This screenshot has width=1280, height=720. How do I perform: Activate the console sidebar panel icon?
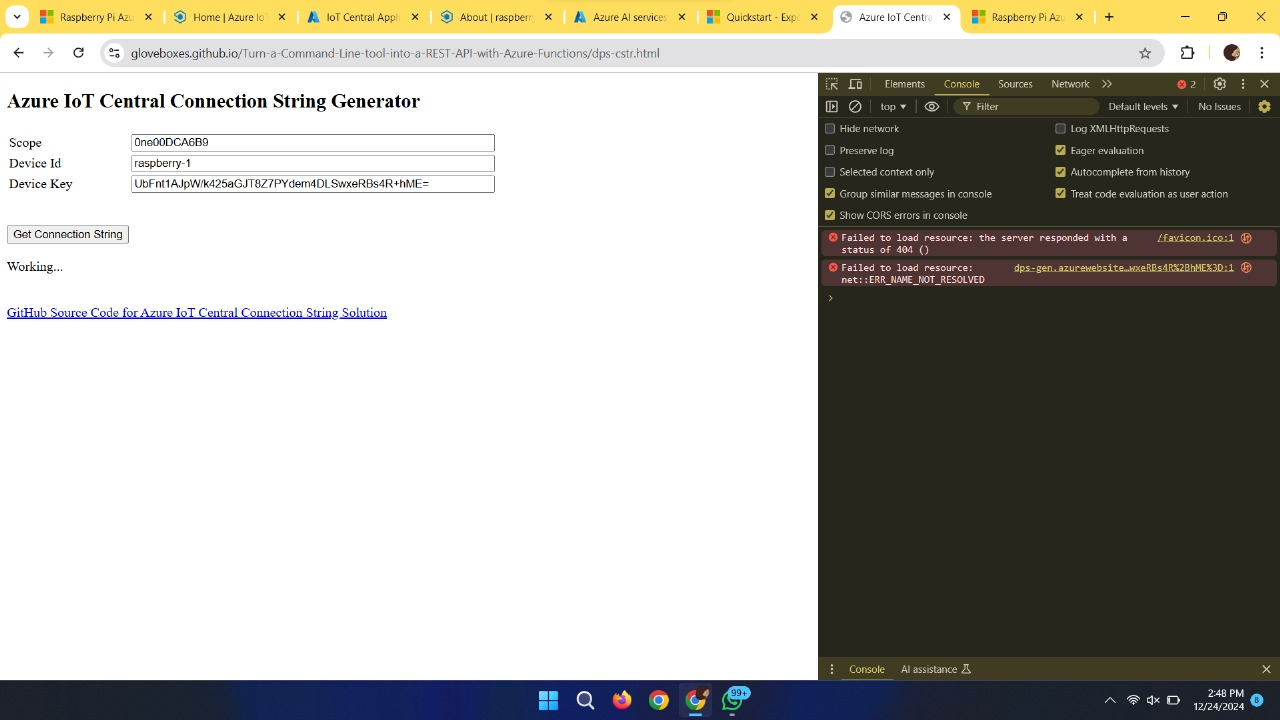pos(832,106)
